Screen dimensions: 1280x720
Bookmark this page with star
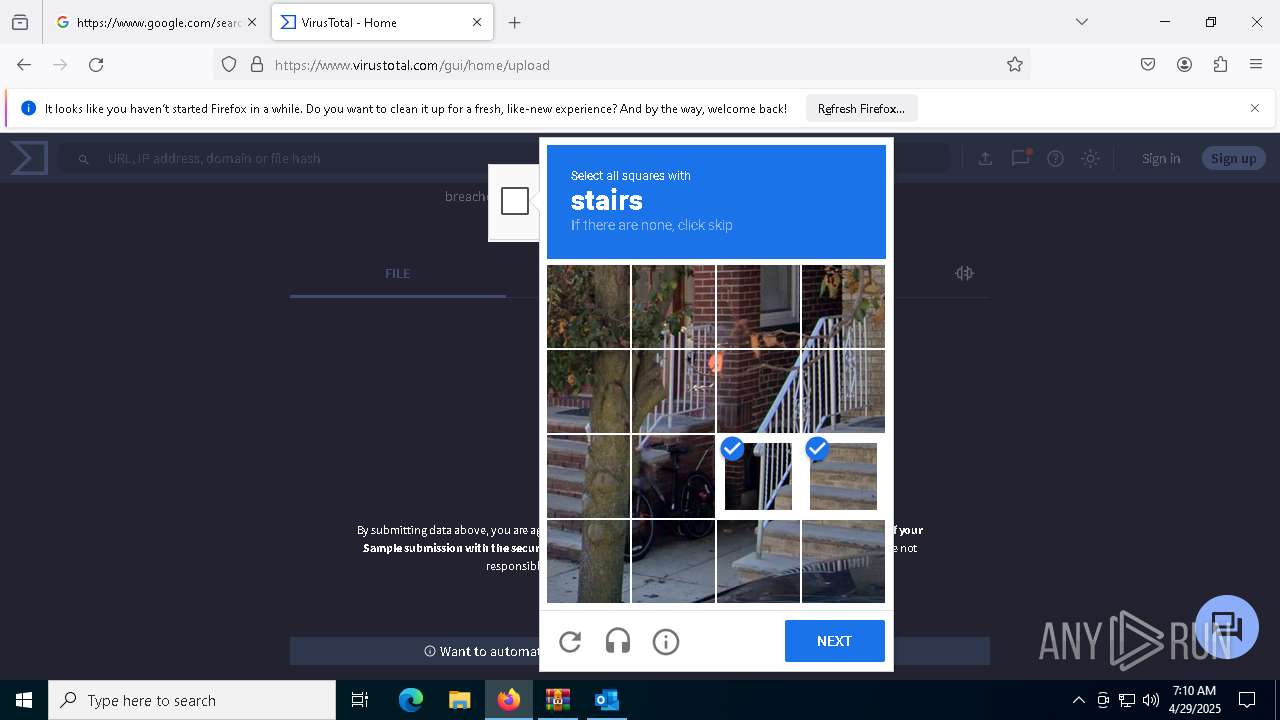coord(1015,65)
